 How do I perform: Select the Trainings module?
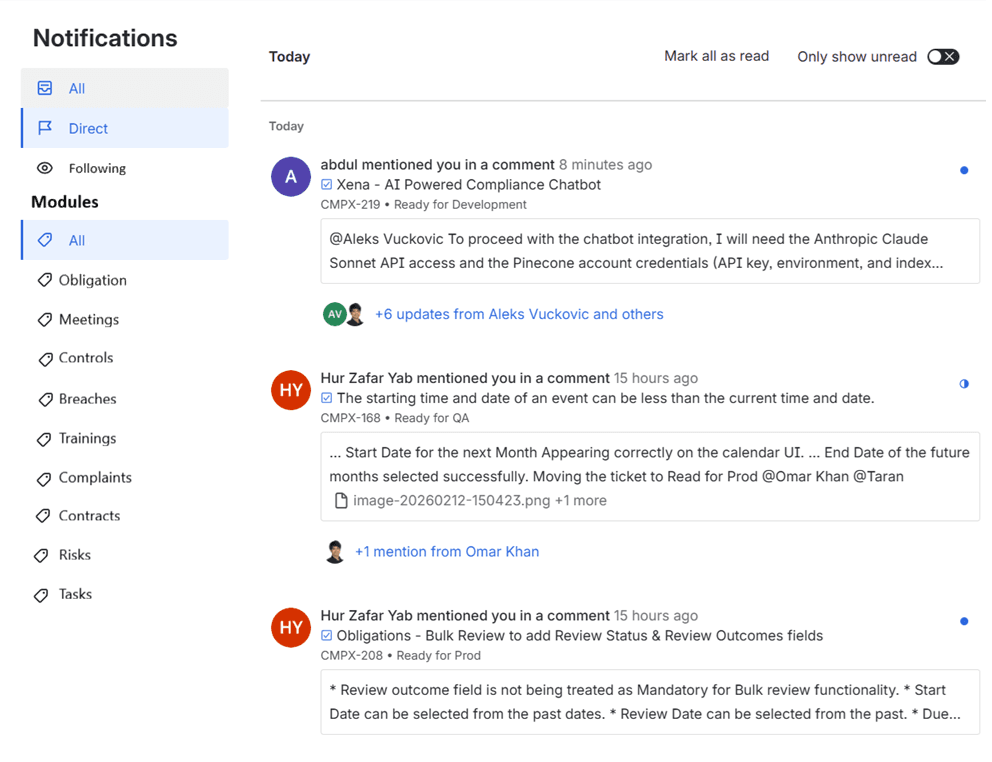87,439
